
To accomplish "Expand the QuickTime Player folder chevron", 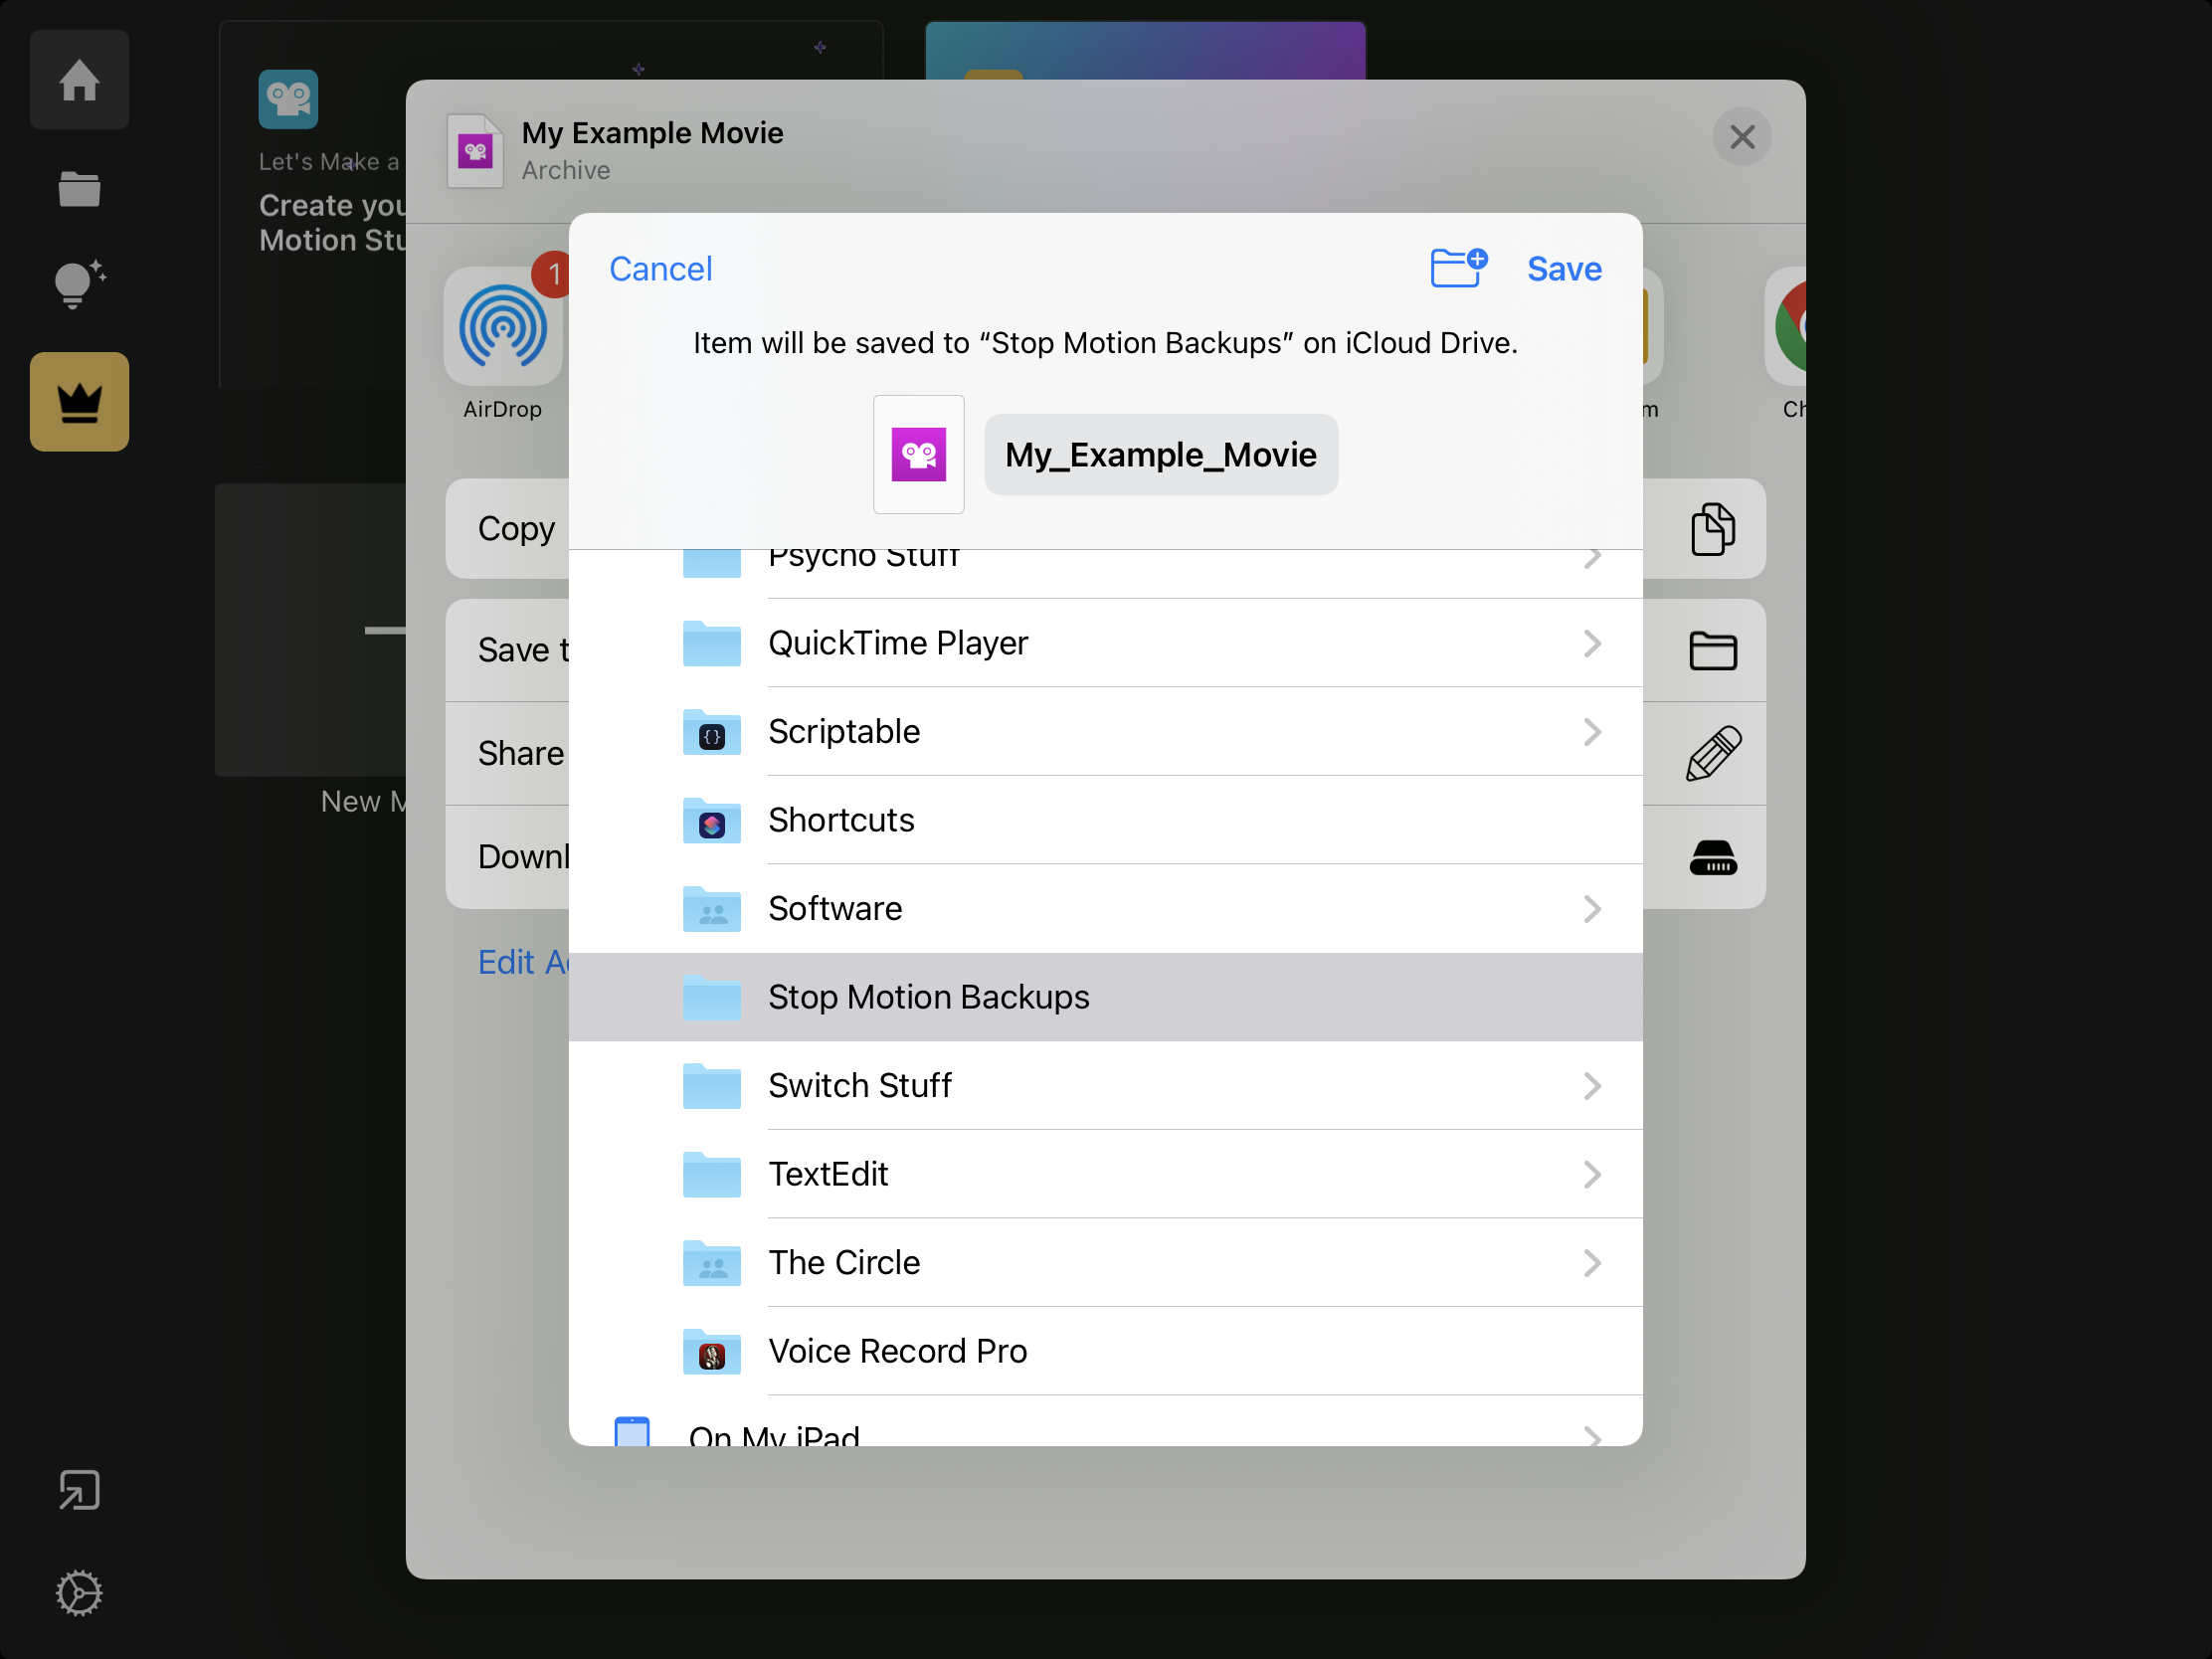I will pos(1592,643).
